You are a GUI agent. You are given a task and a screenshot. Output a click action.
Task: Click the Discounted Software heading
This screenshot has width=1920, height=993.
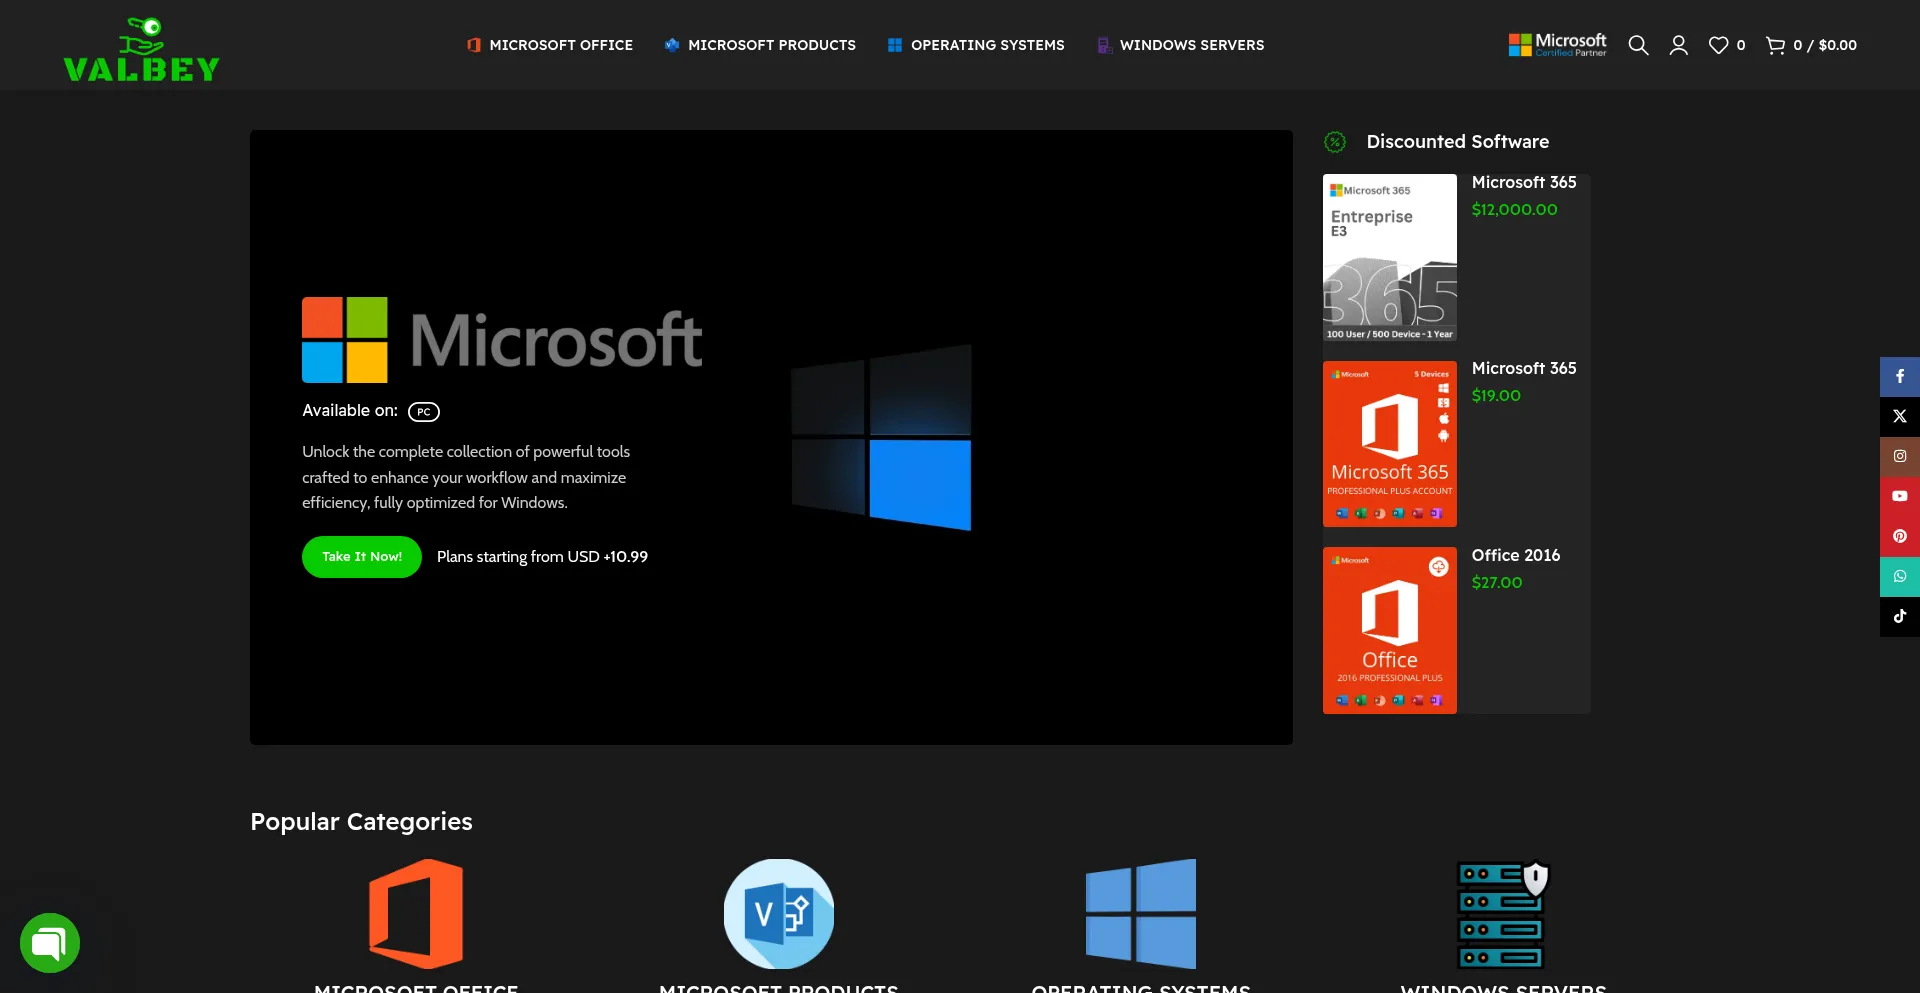click(x=1458, y=142)
